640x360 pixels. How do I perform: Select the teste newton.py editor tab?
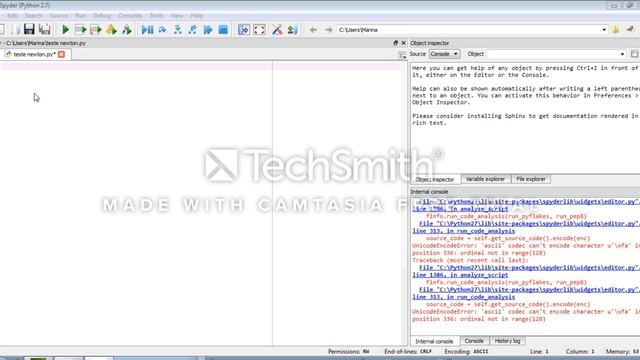[34, 54]
